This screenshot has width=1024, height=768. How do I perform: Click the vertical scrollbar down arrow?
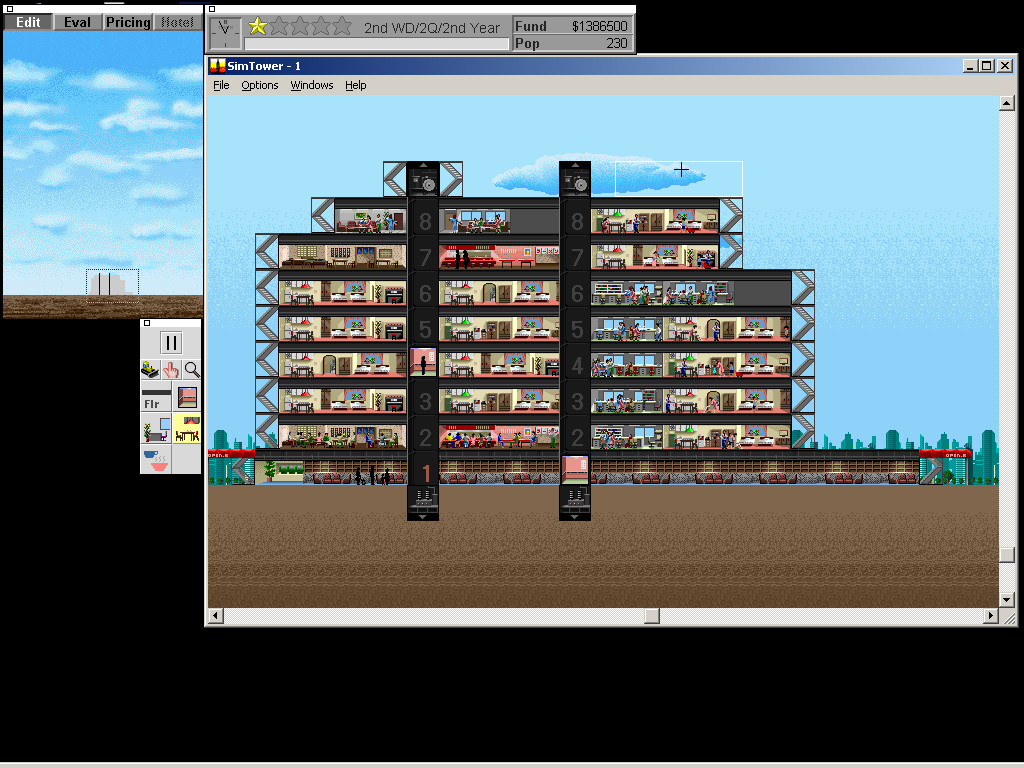pos(1006,599)
